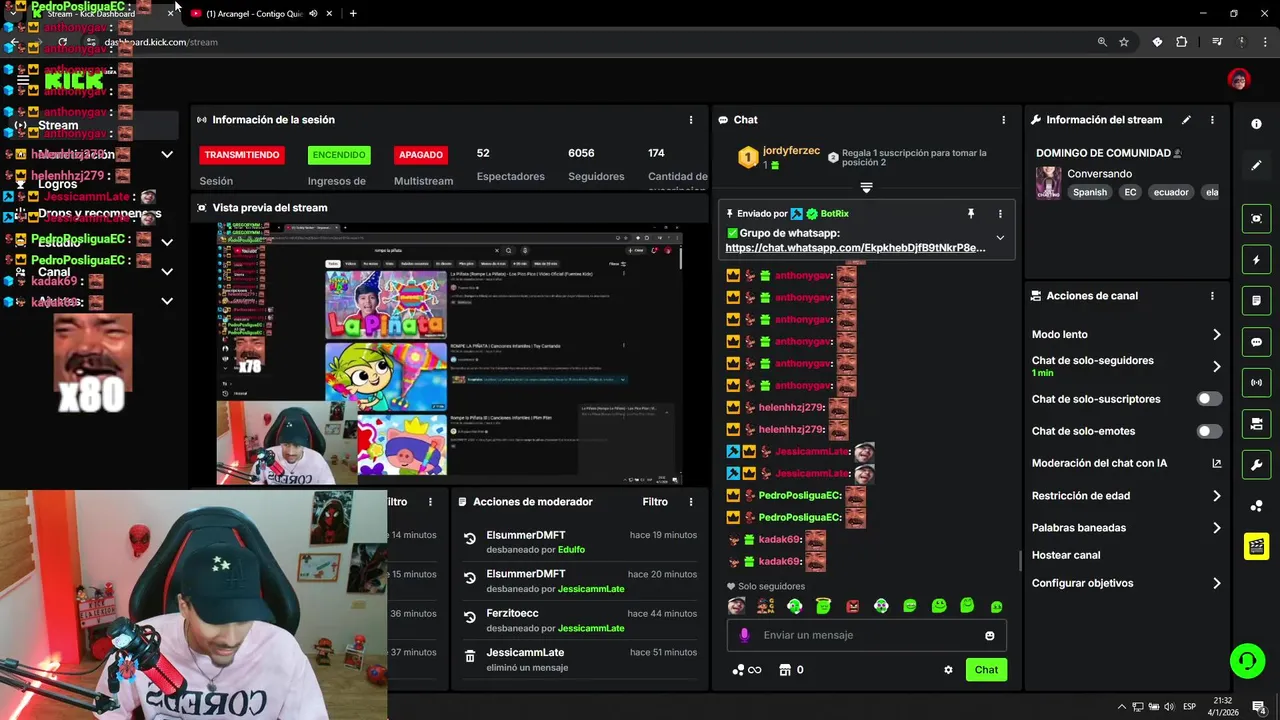Viewport: 1280px width, 720px height.
Task: Open the WhatsApp group link in pinned message
Action: [856, 248]
